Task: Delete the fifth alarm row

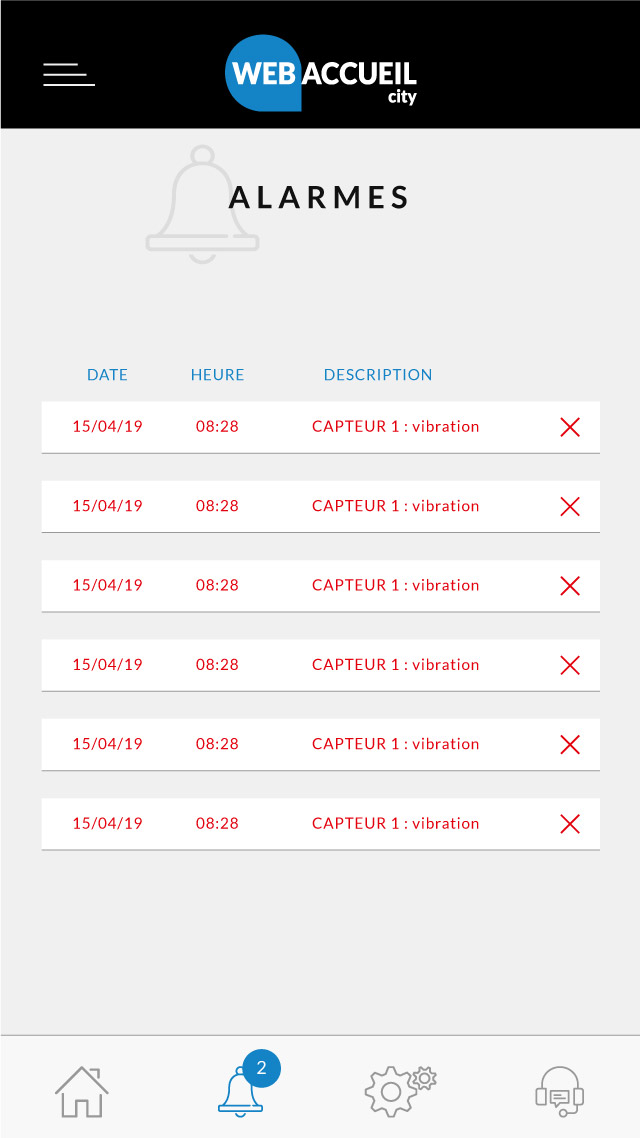Action: [570, 744]
